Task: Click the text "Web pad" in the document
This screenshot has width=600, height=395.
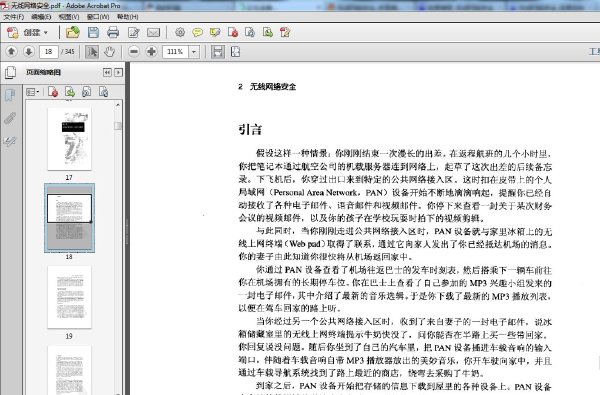Action: tap(305, 244)
